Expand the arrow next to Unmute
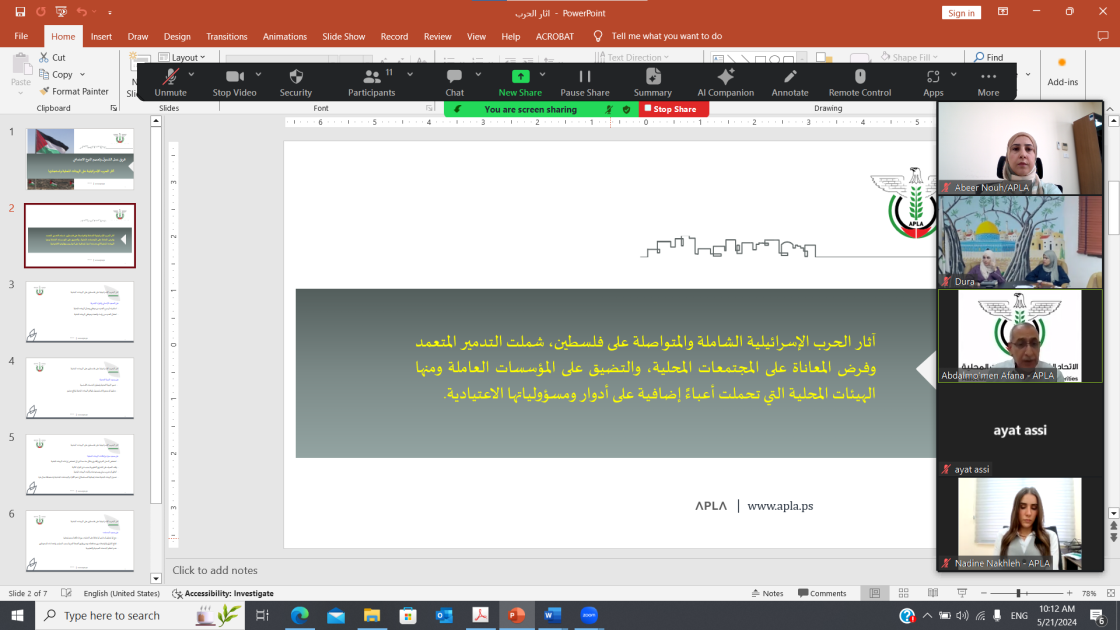 [x=192, y=75]
